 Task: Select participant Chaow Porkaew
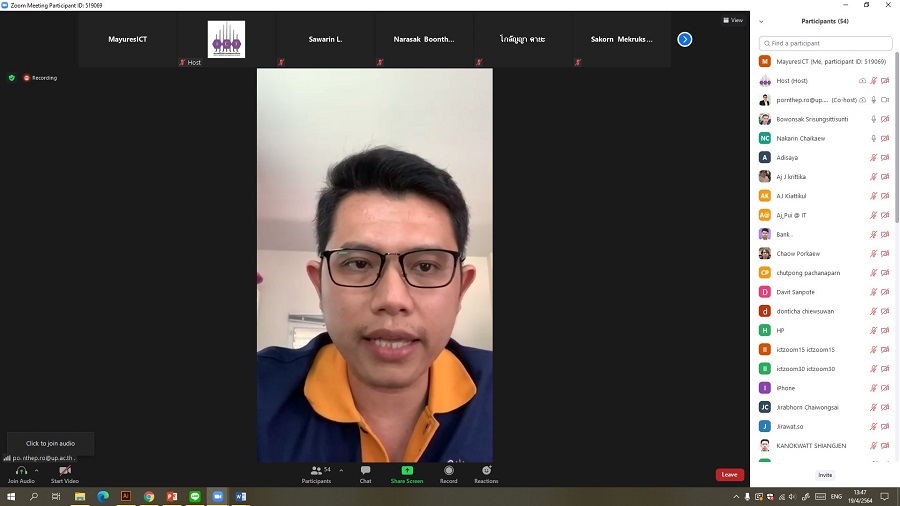825,254
